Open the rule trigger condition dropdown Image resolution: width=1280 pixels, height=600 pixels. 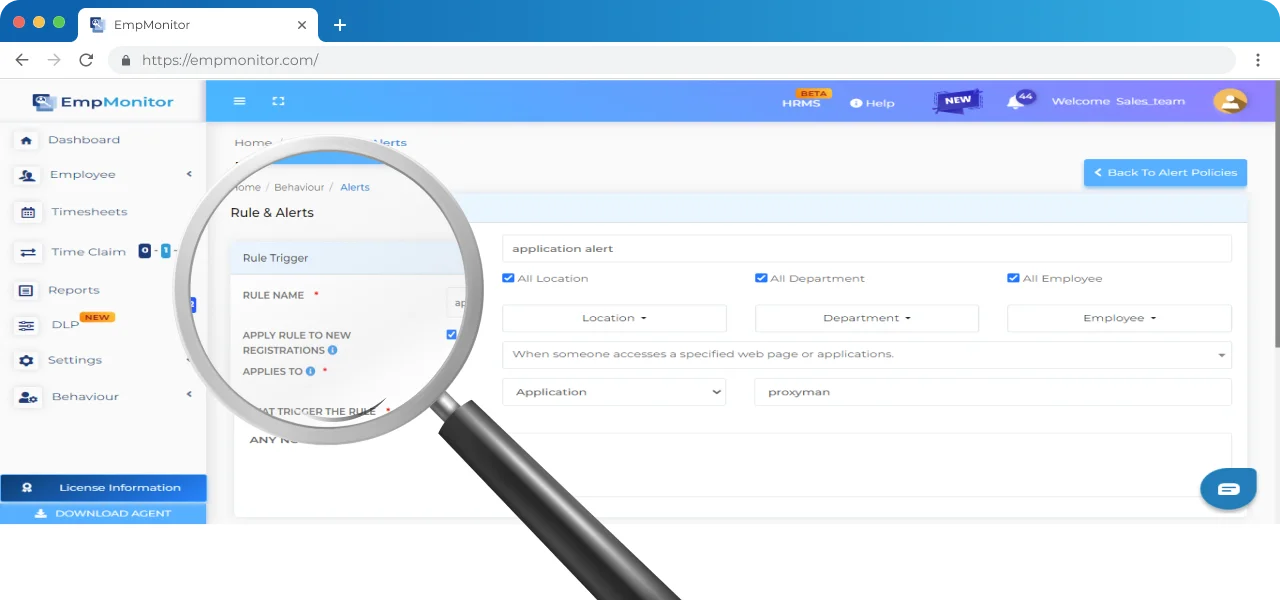[867, 355]
